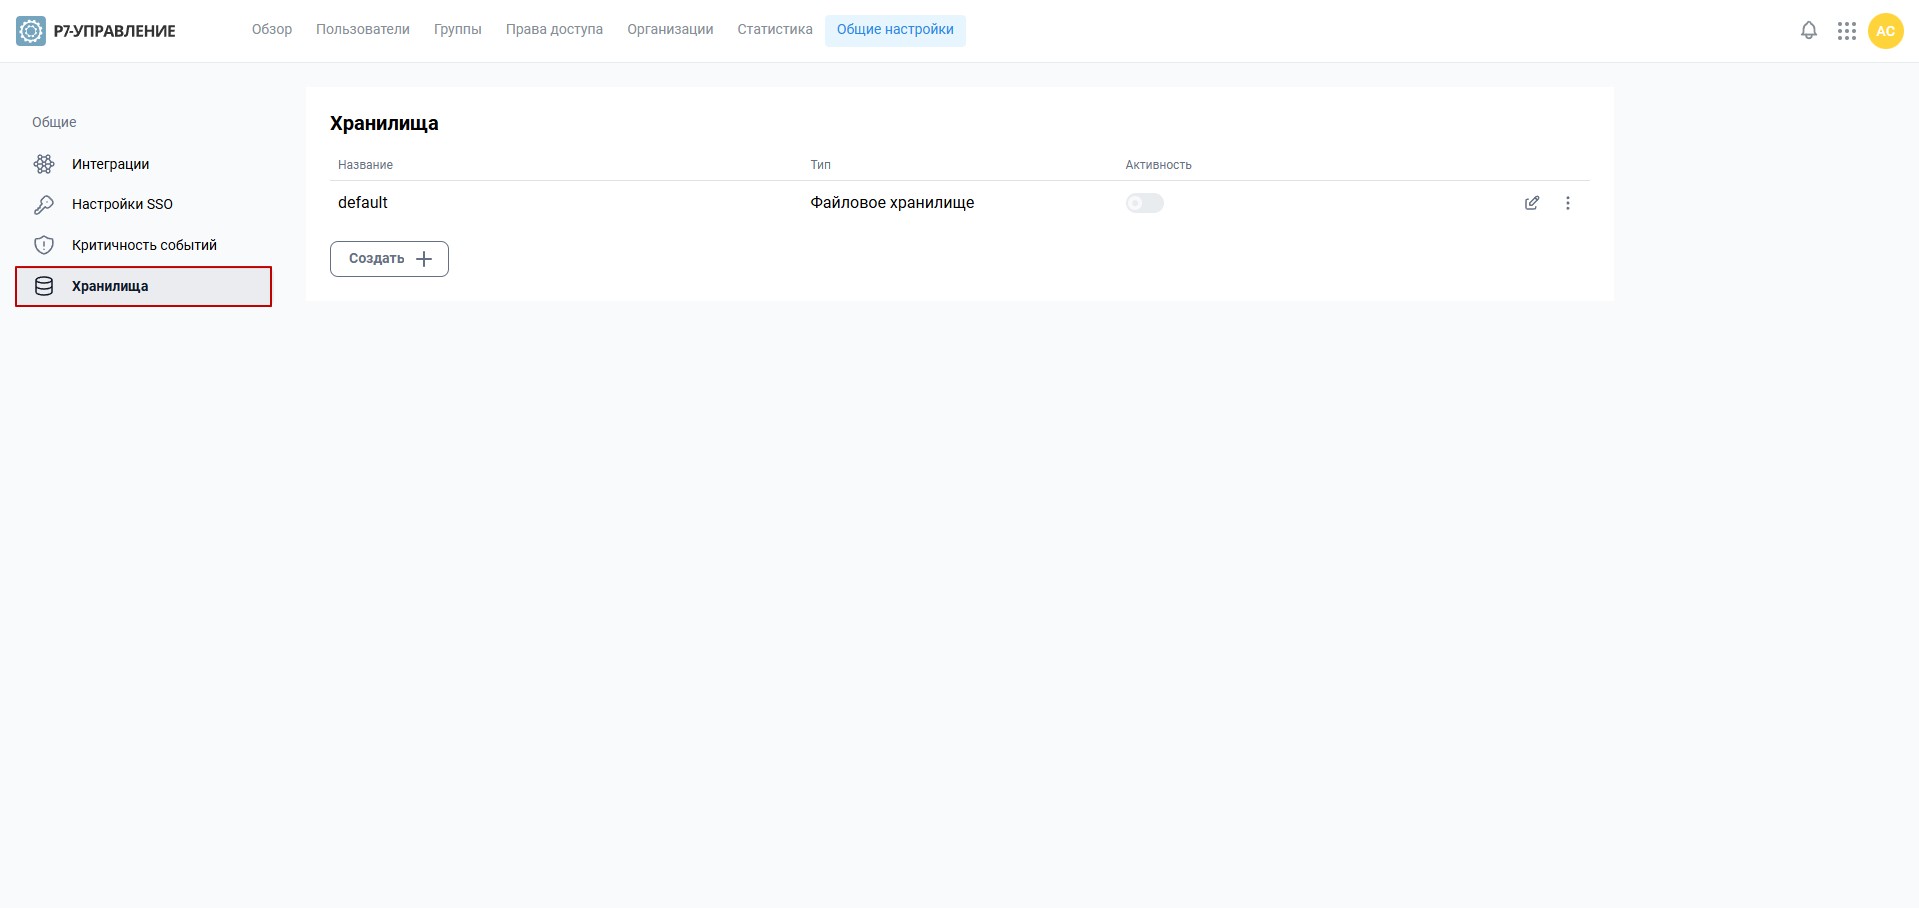
Task: Click the Активность column header
Action: [x=1158, y=165]
